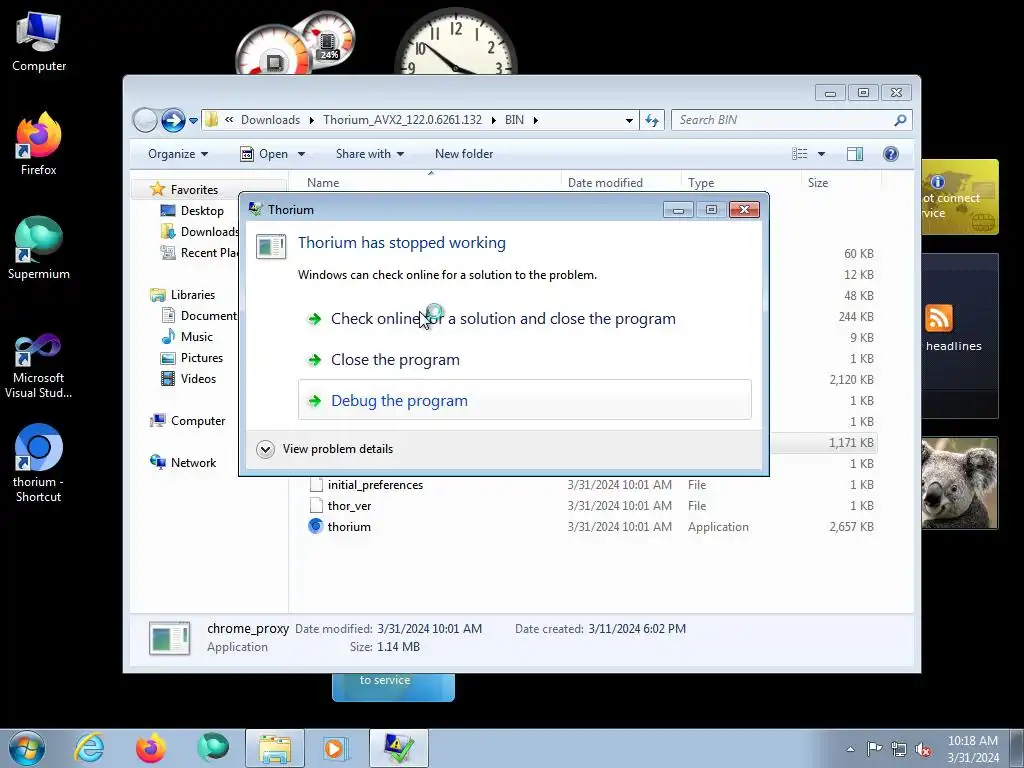Click Open in Explorer toolbar
Image resolution: width=1024 pixels, height=768 pixels.
tap(264, 154)
